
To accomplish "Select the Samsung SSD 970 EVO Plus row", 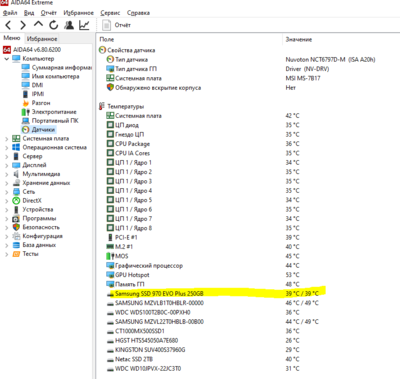I will (x=213, y=294).
